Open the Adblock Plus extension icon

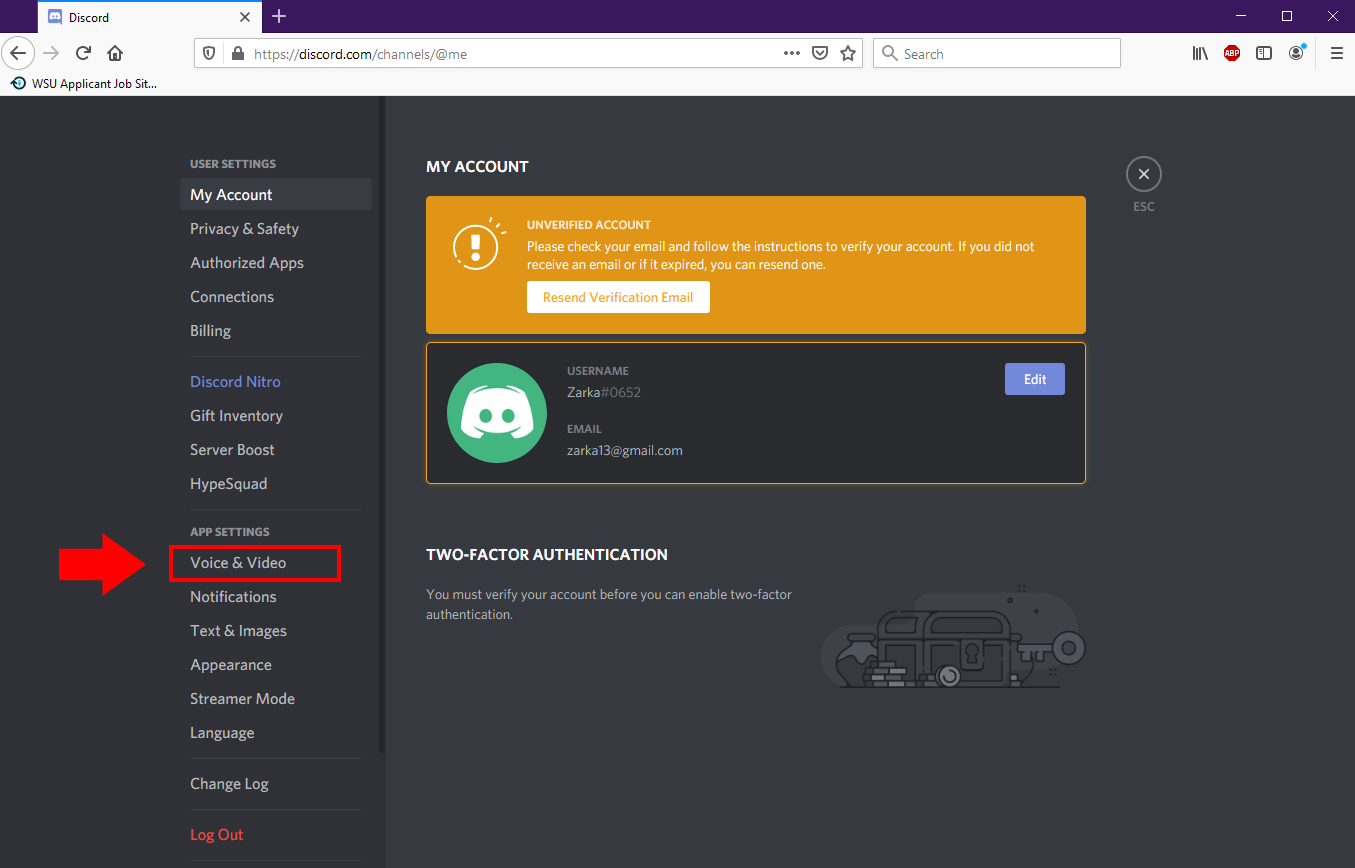coord(1231,53)
